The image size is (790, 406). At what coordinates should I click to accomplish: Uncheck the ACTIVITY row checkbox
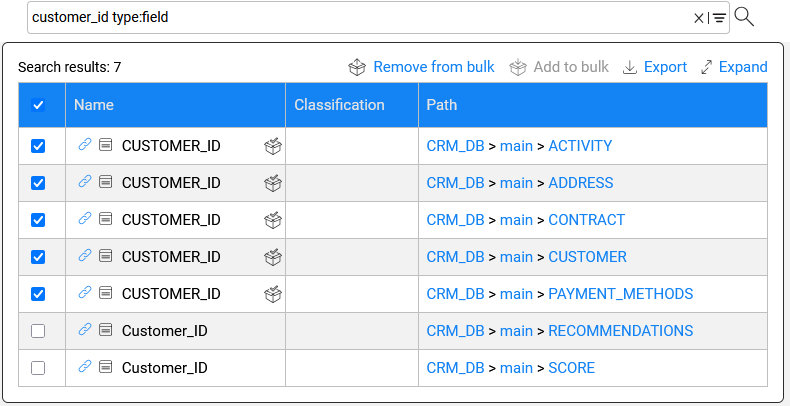(x=38, y=146)
